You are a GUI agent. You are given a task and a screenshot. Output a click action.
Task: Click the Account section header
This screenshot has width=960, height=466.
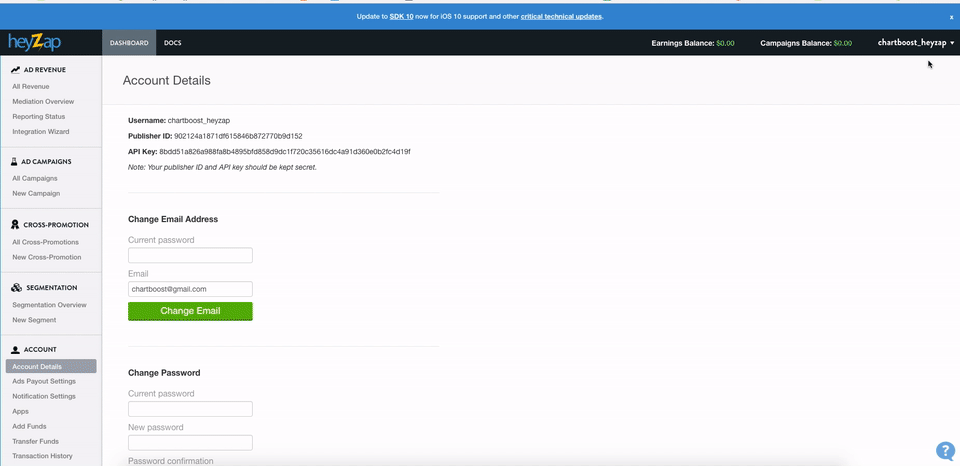(x=40, y=350)
